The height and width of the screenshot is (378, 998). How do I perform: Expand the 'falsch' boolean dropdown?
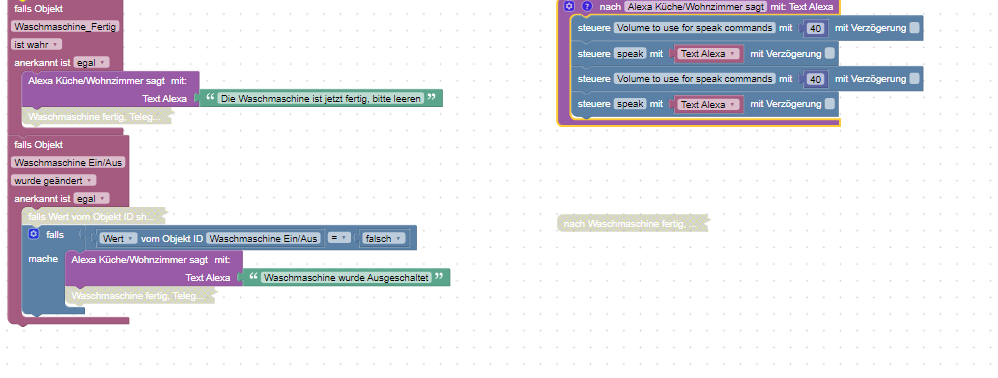383,238
